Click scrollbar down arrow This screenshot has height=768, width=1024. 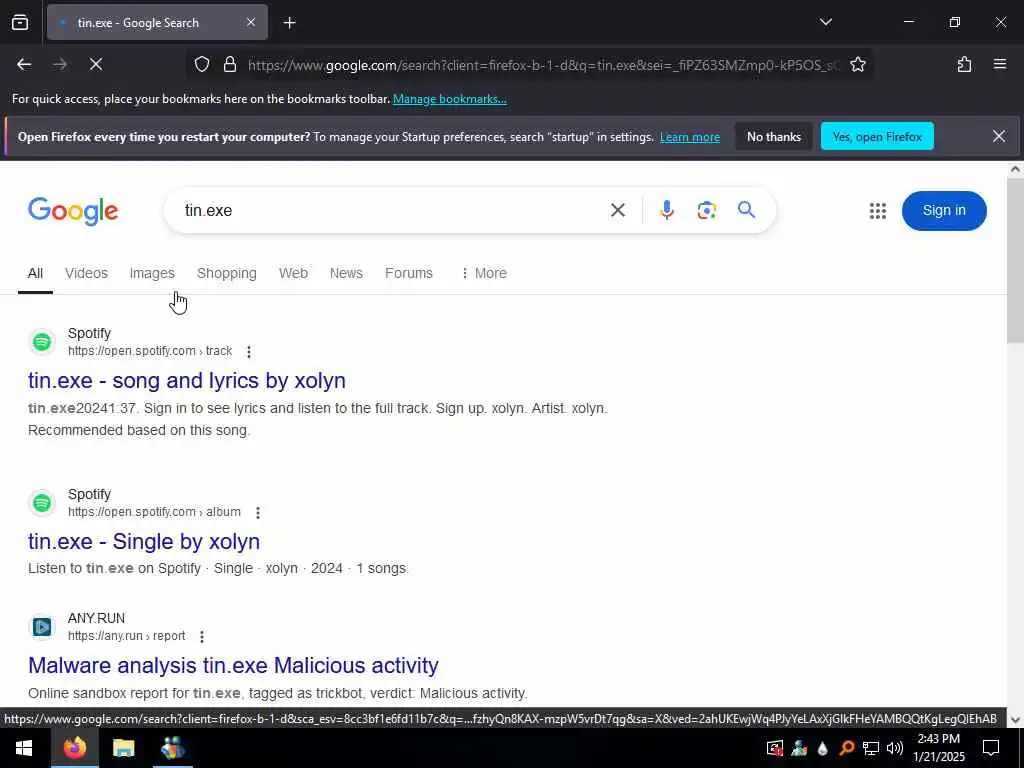pos(1015,720)
